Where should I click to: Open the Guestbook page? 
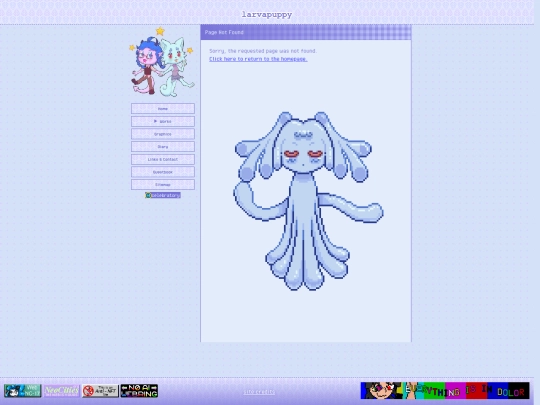pyautogui.click(x=163, y=172)
